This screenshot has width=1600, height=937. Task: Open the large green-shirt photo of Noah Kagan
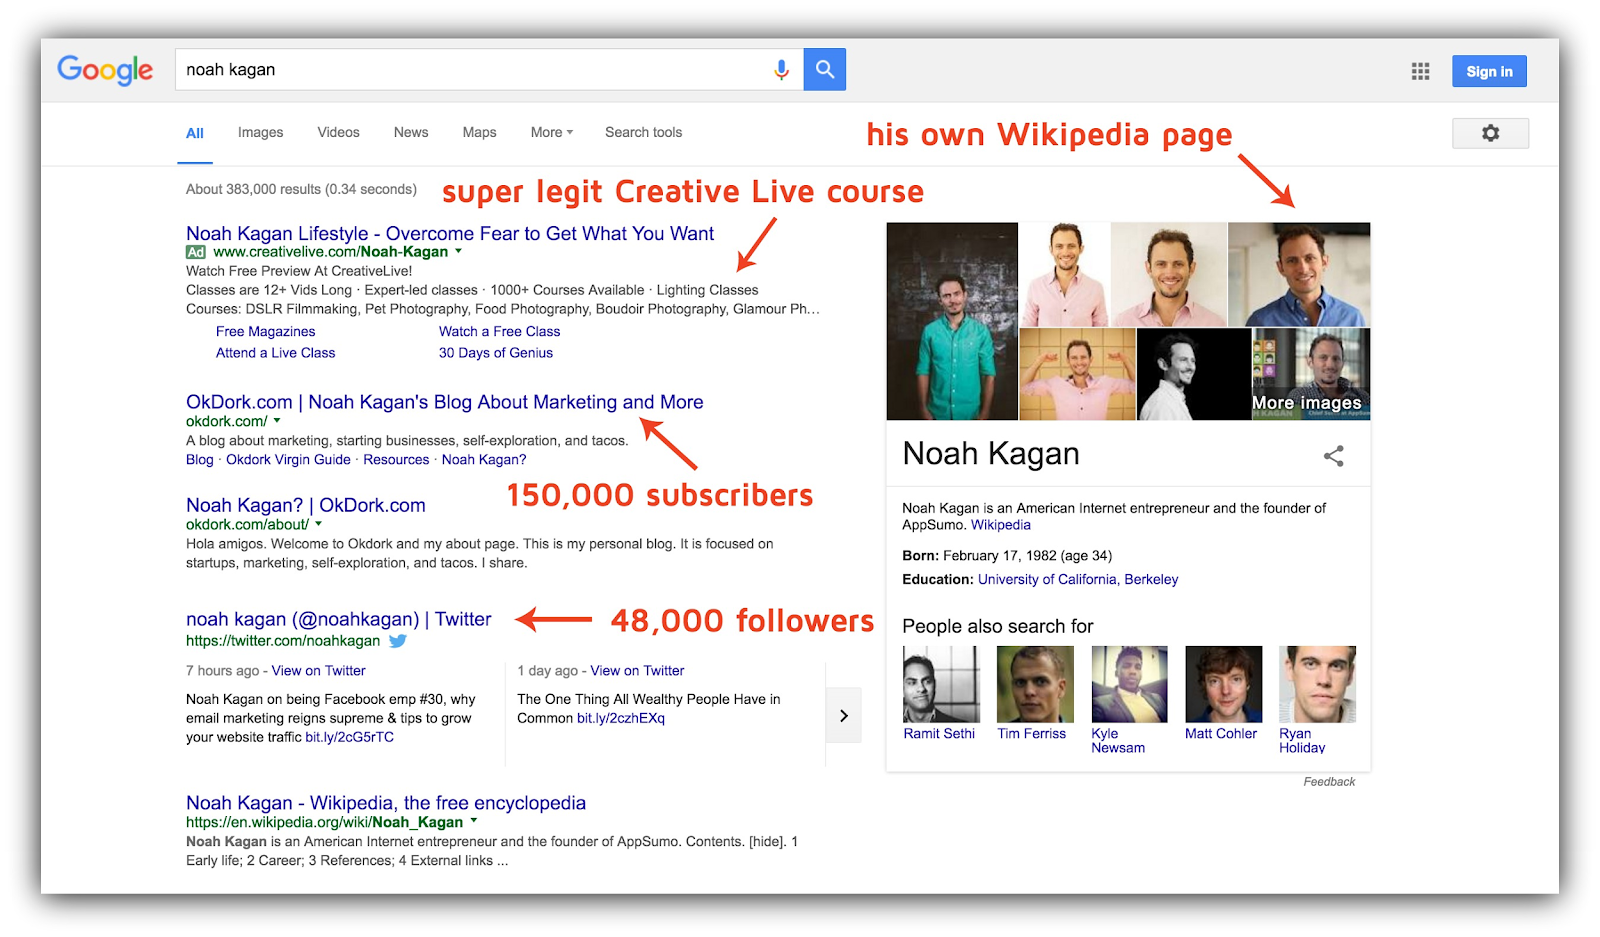point(952,321)
